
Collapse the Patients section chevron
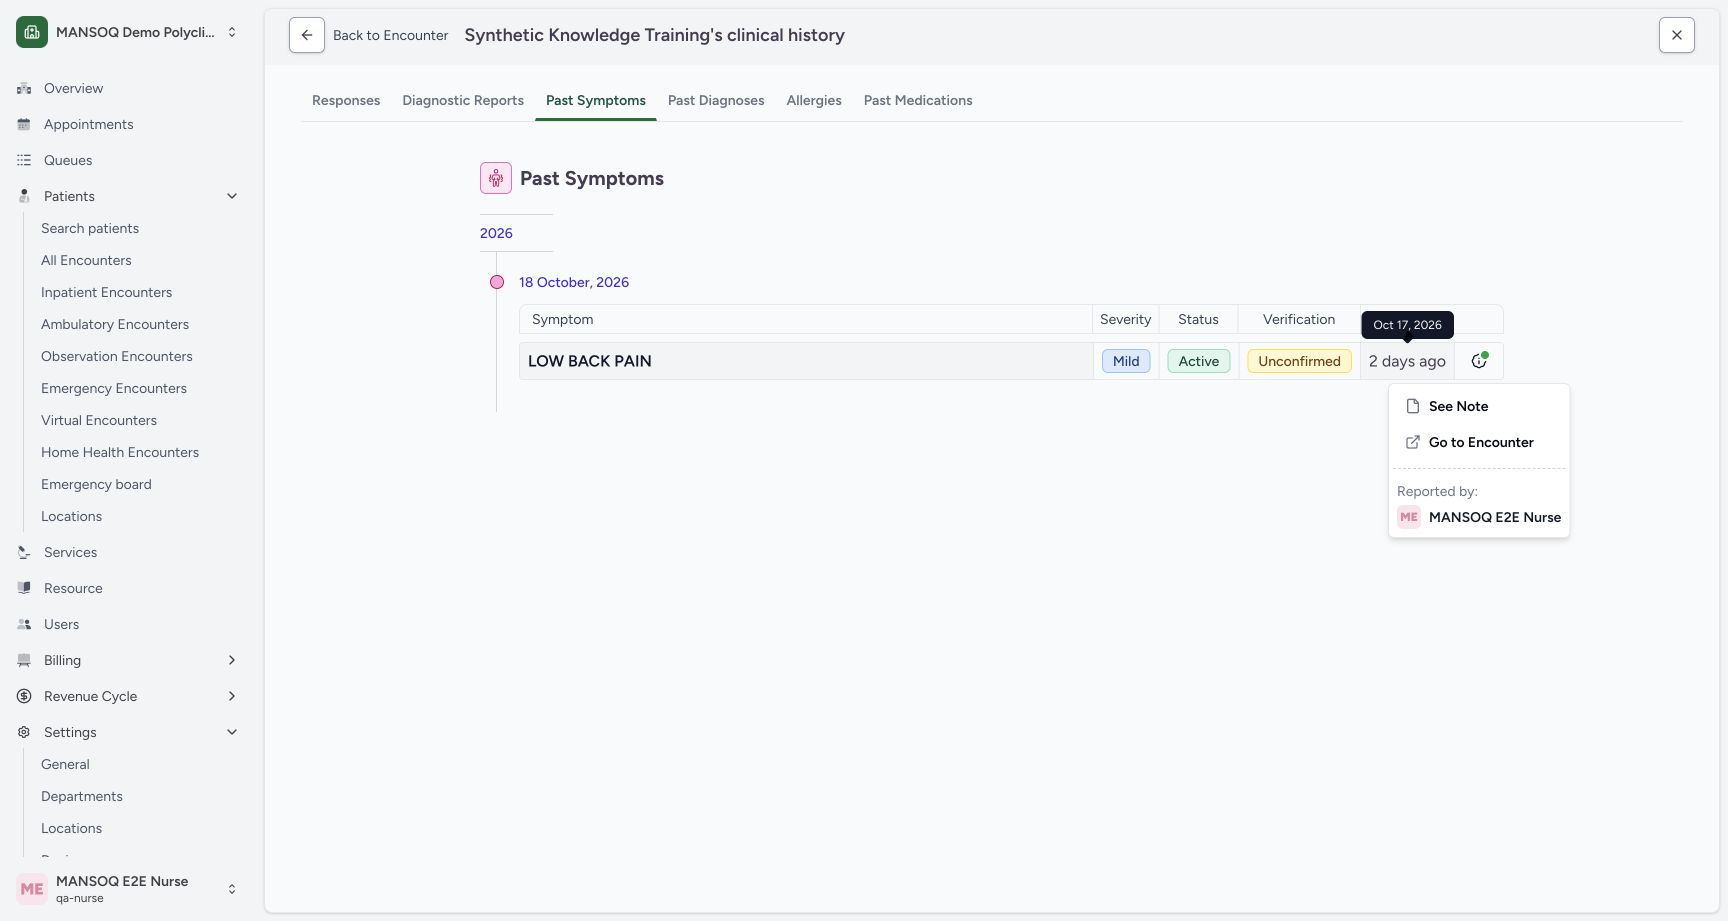click(232, 196)
